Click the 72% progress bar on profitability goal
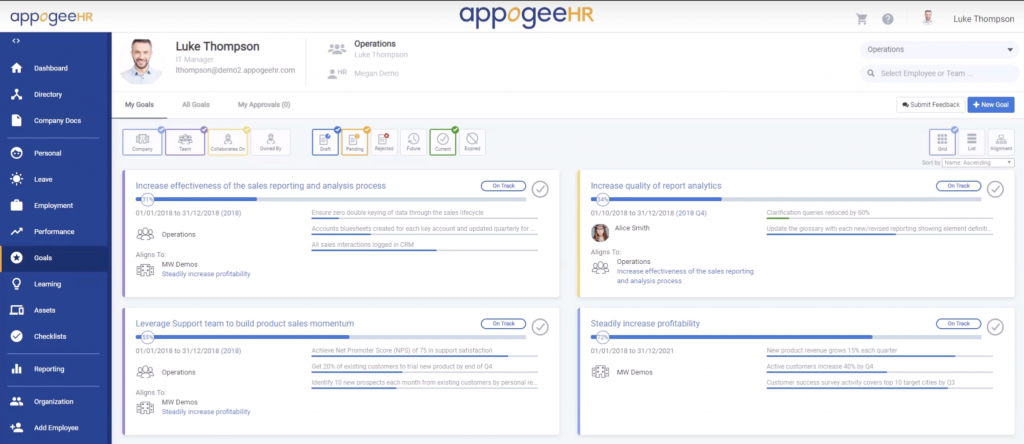The width and height of the screenshot is (1024, 444). point(786,337)
